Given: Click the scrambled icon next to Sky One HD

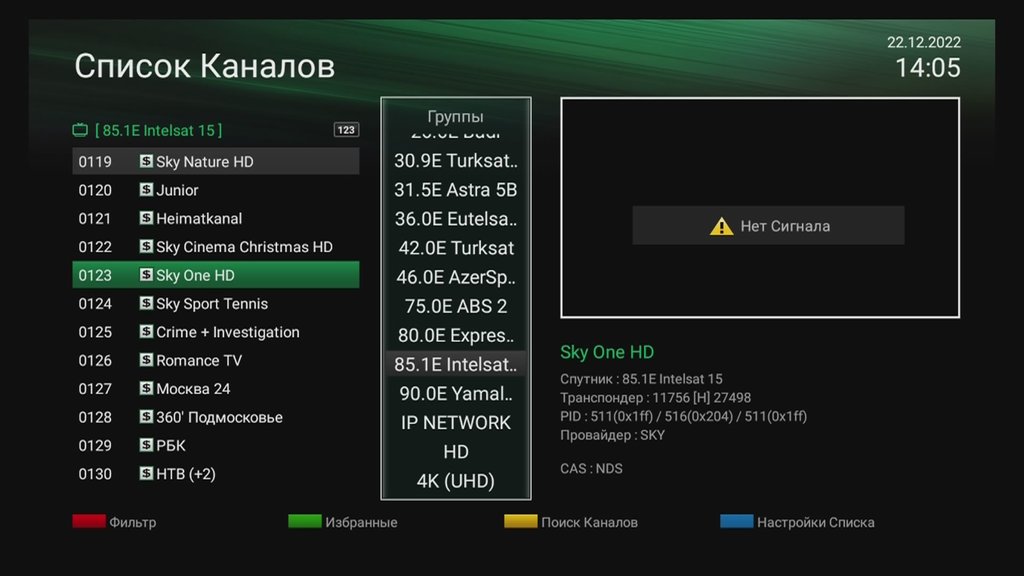Looking at the screenshot, I should [145, 274].
